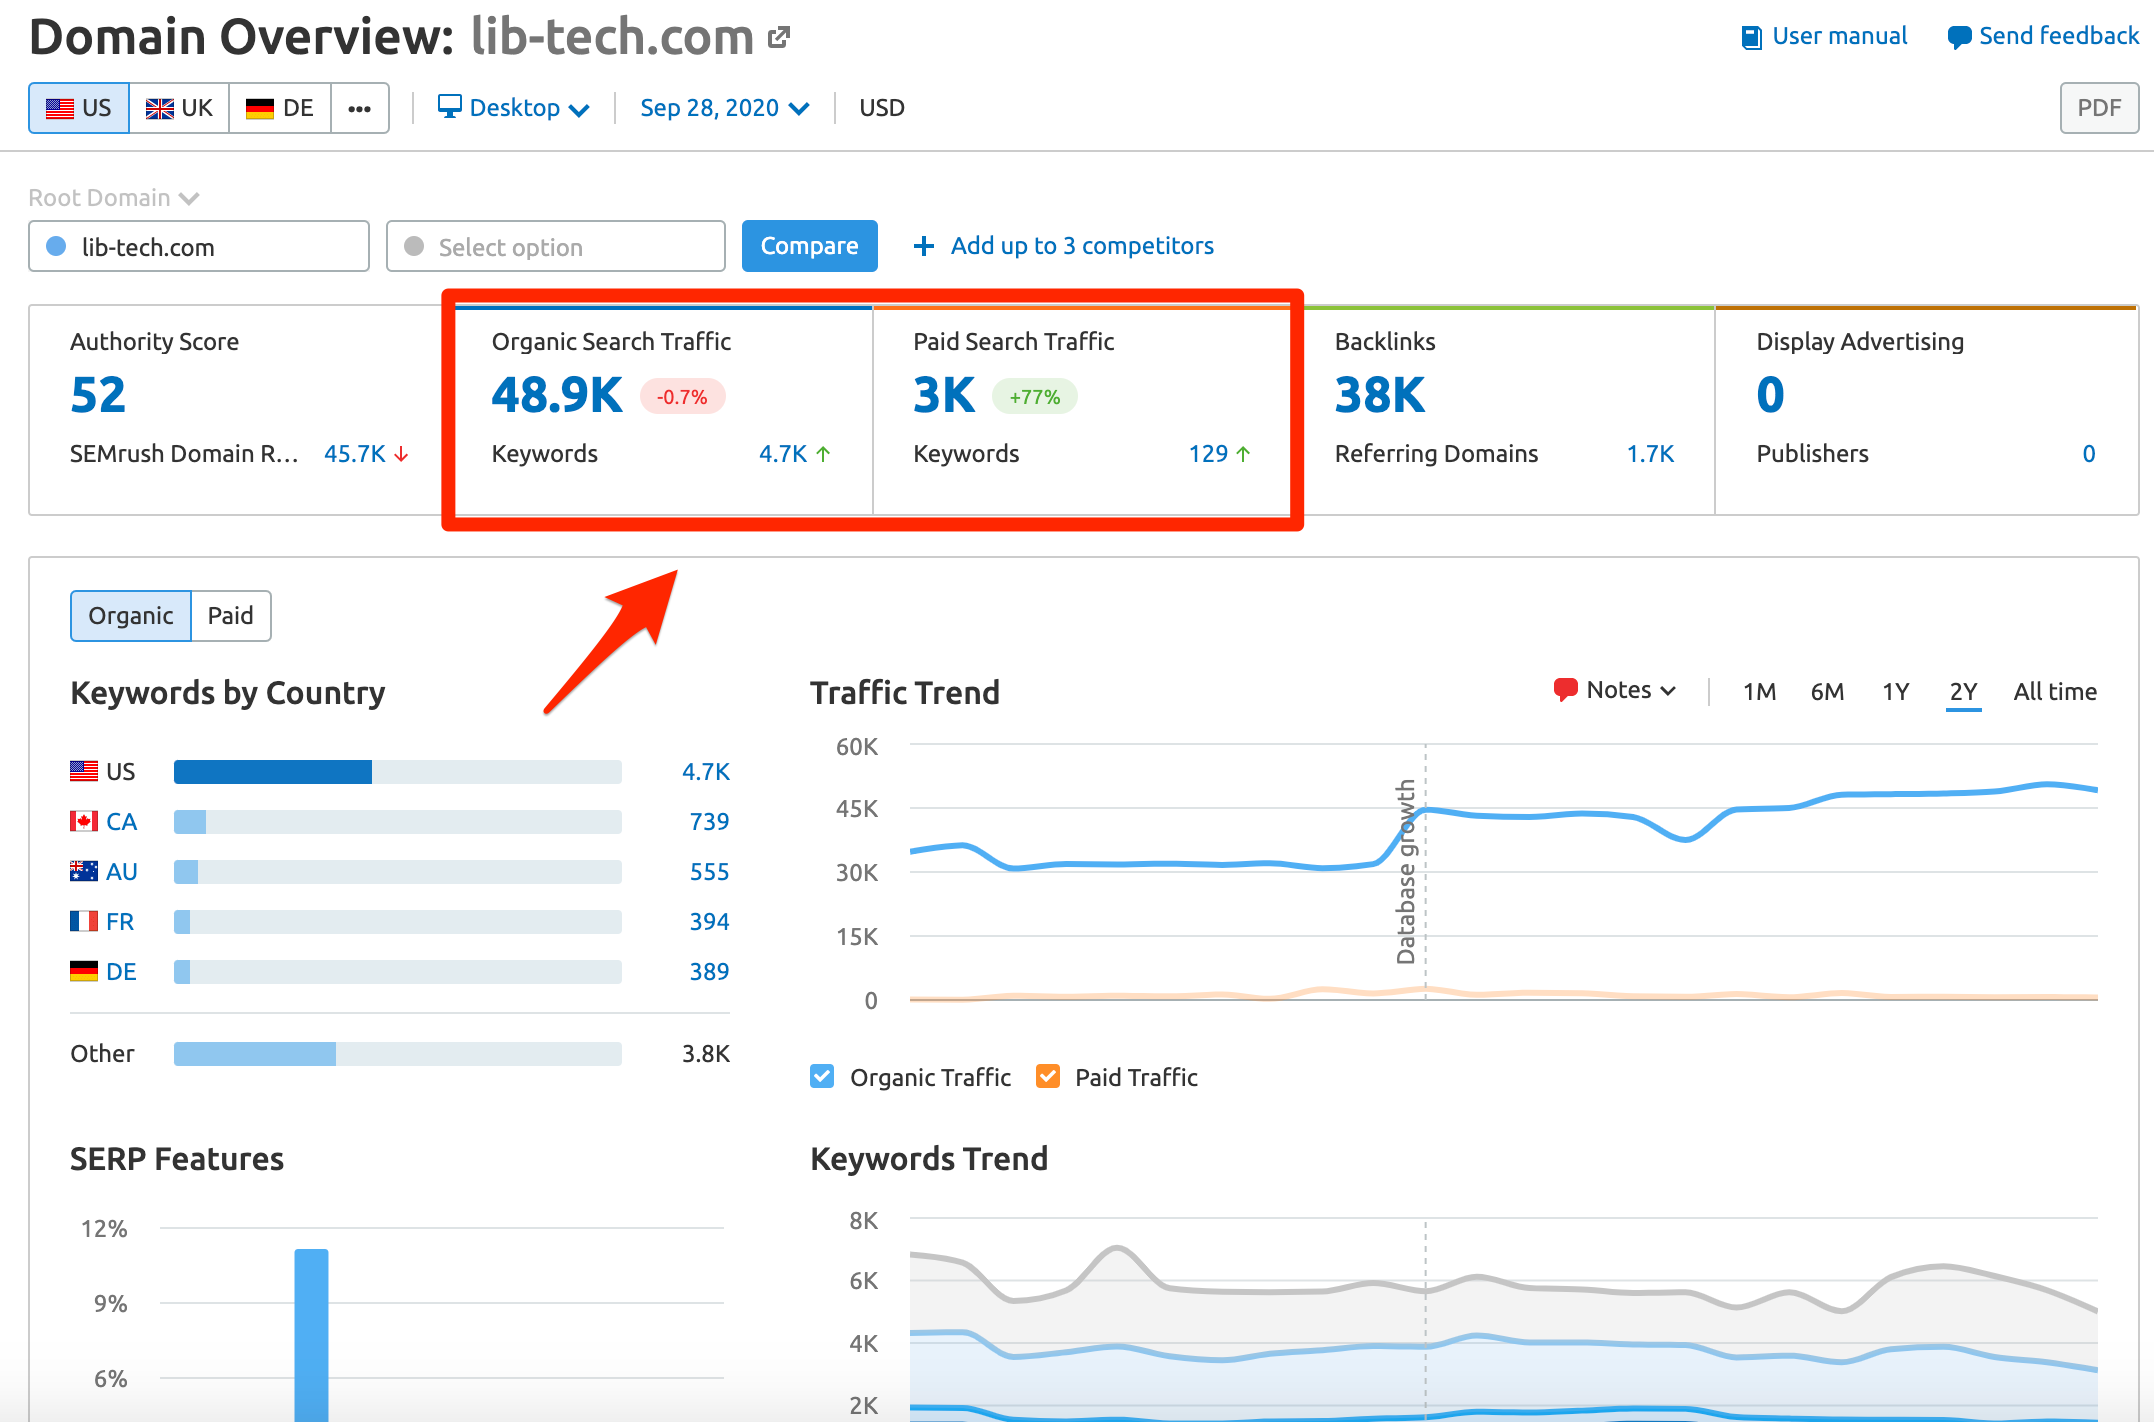Click the Database growth marker on Traffic Trend
The height and width of the screenshot is (1422, 2154).
coord(1407,871)
